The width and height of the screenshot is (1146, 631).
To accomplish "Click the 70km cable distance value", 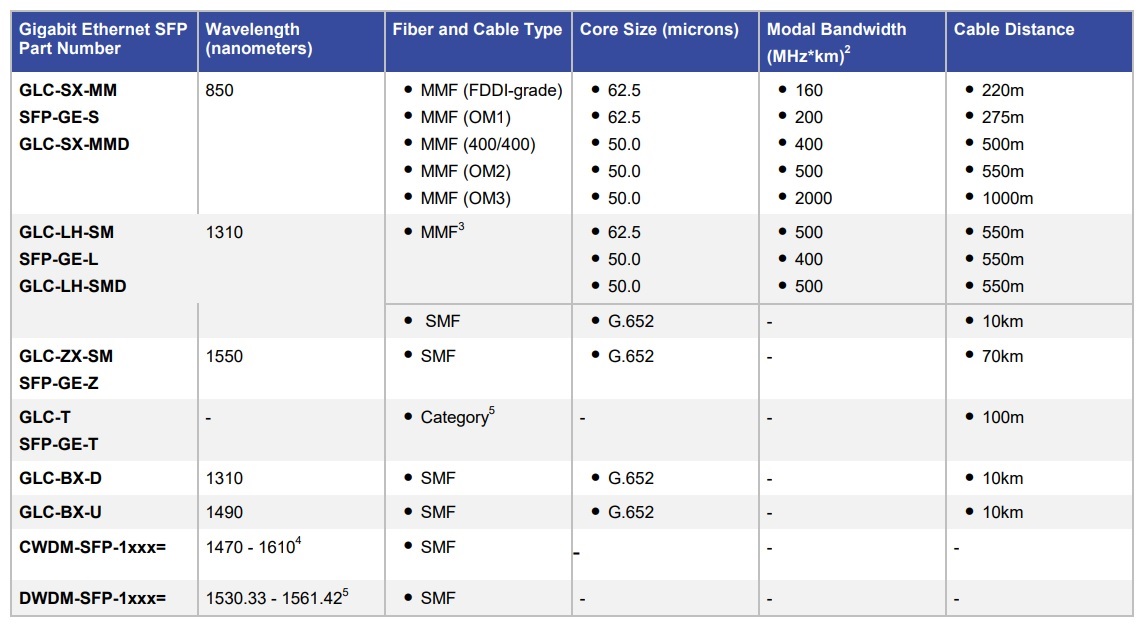I will [1003, 356].
